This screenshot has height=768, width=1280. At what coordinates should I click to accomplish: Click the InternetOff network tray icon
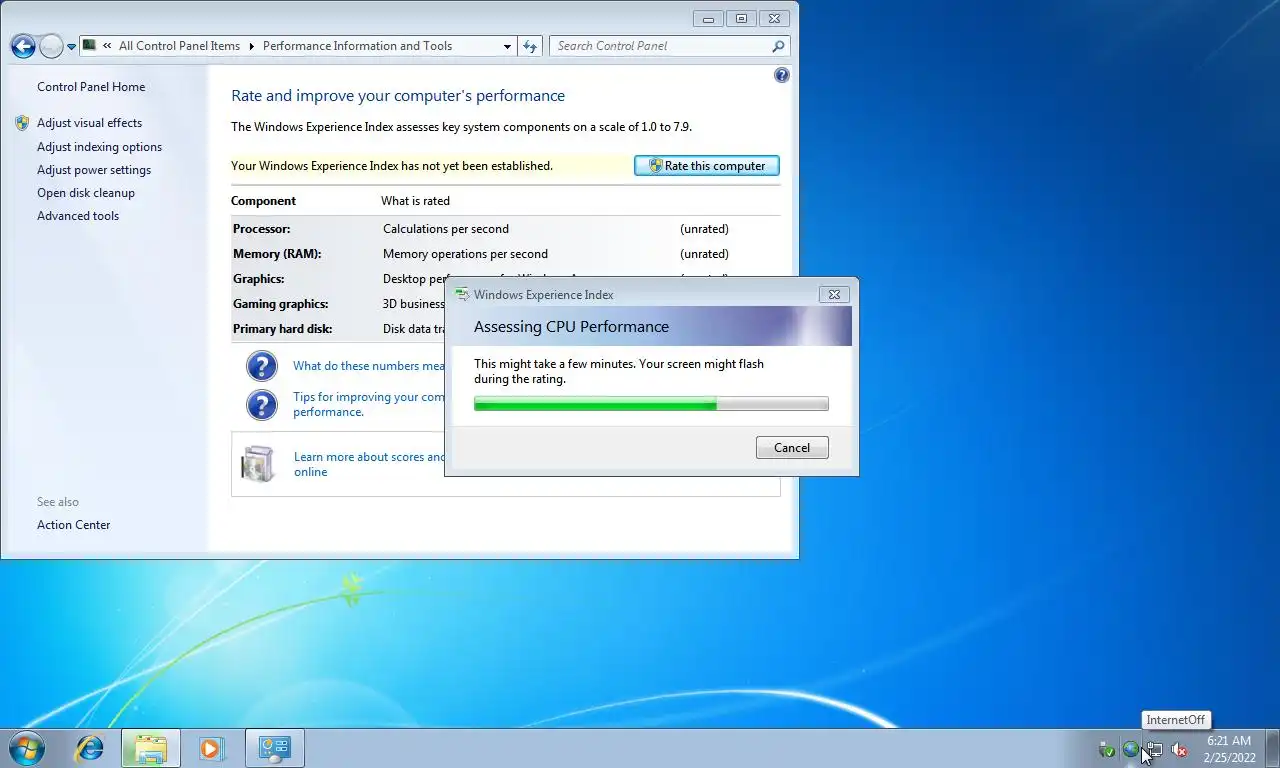[x=1154, y=749]
